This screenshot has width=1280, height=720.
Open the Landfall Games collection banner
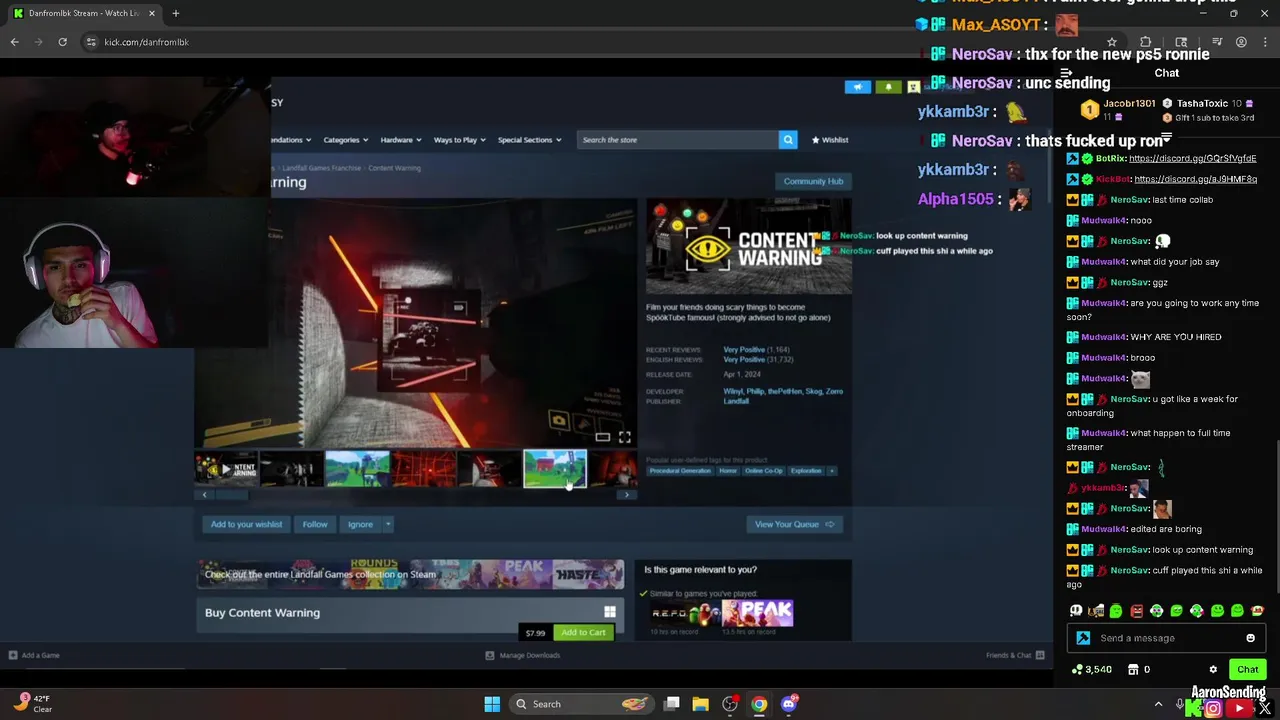410,574
